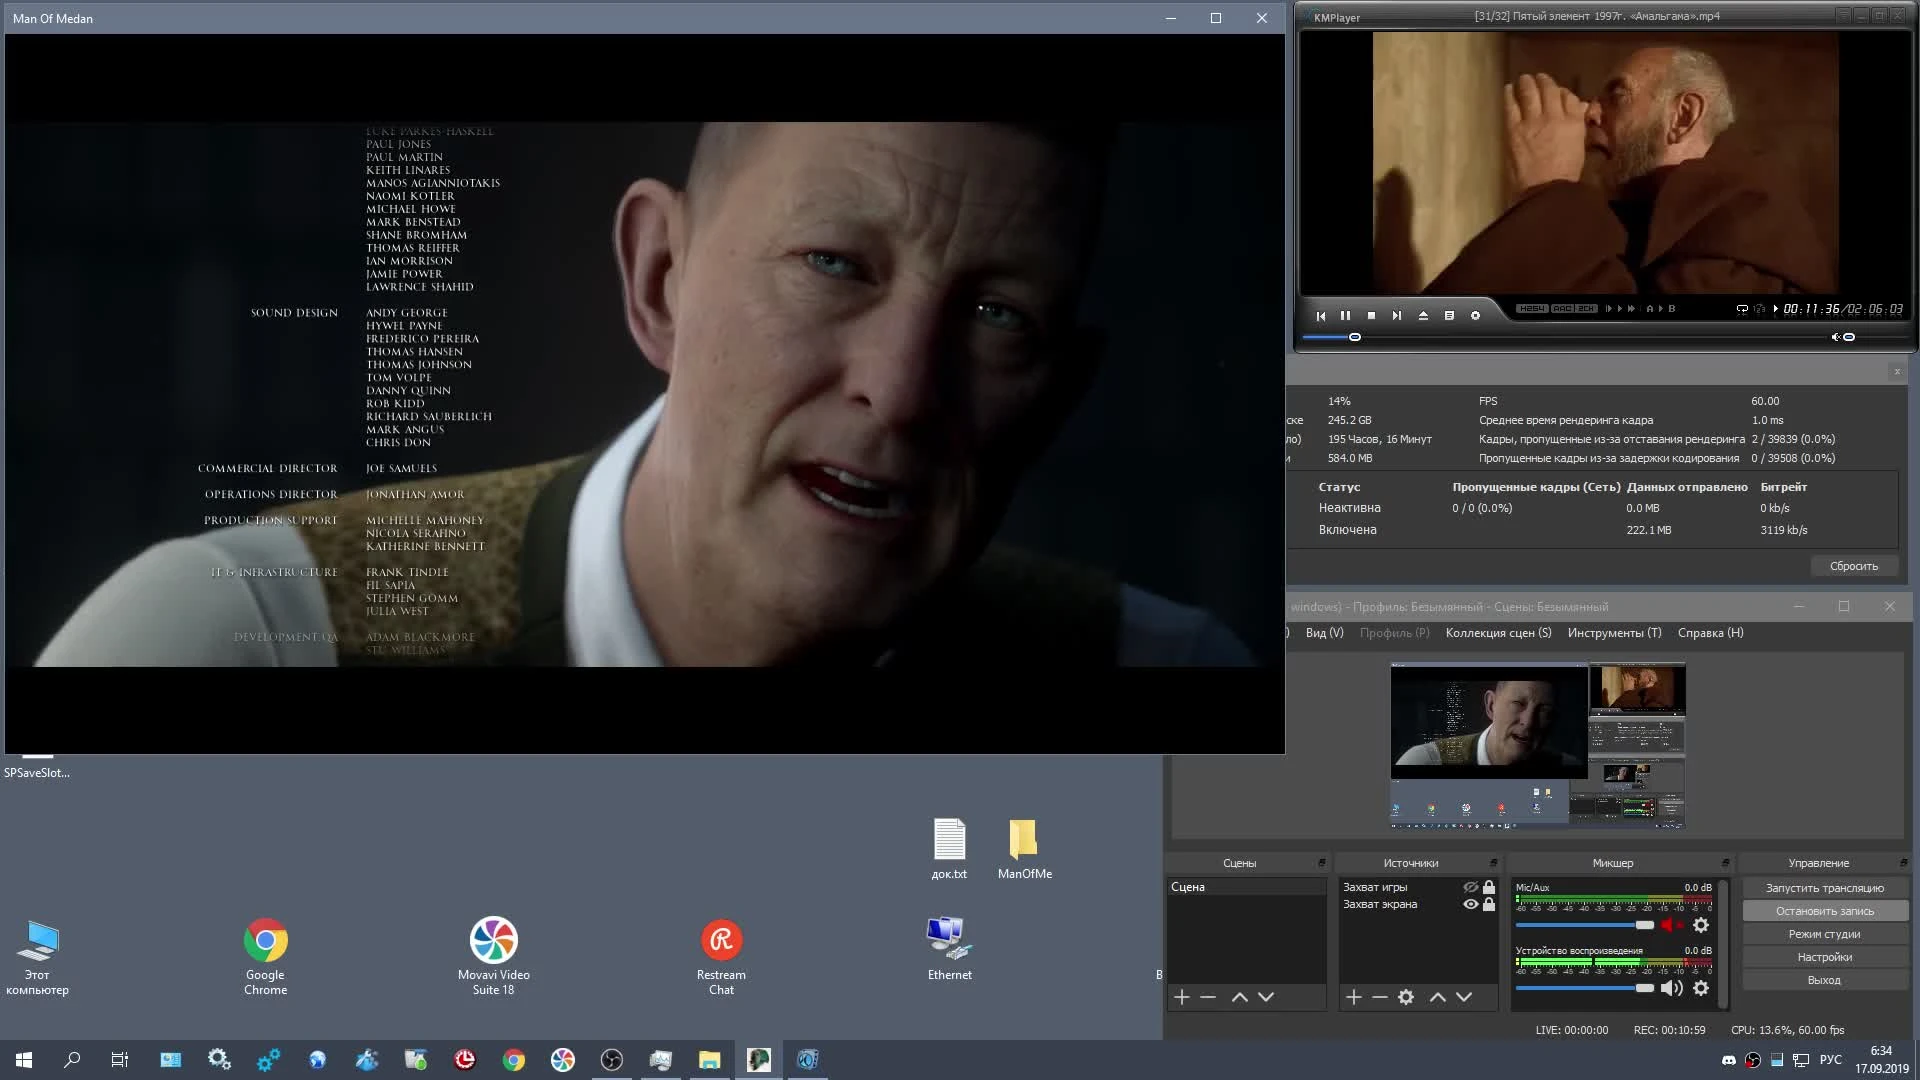Click the Остановить запись button
This screenshot has height=1080, width=1920.
(x=1824, y=911)
